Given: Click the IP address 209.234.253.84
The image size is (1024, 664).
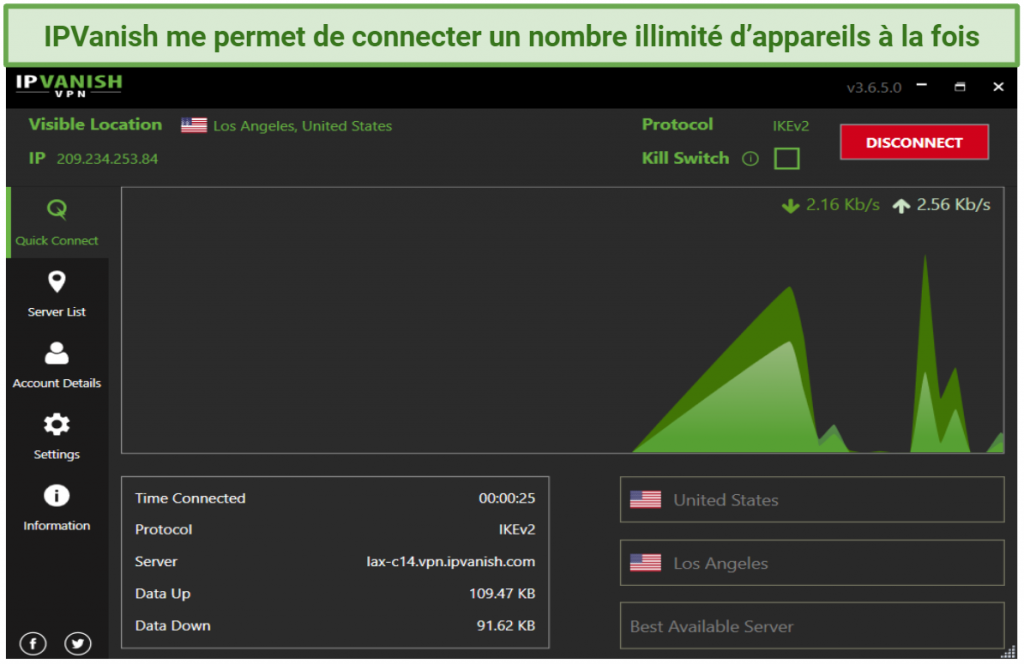Looking at the screenshot, I should 107,159.
